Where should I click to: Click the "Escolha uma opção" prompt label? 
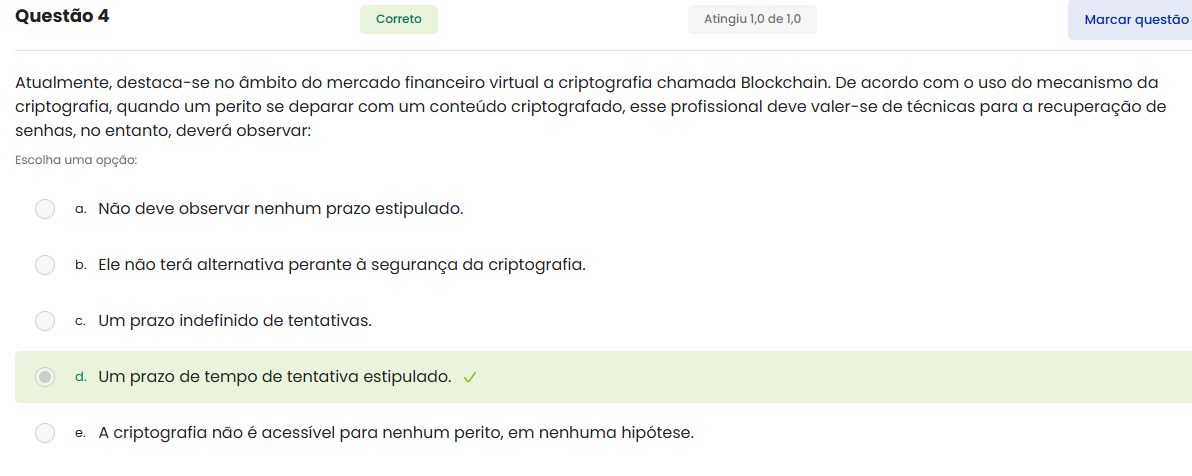(76, 159)
